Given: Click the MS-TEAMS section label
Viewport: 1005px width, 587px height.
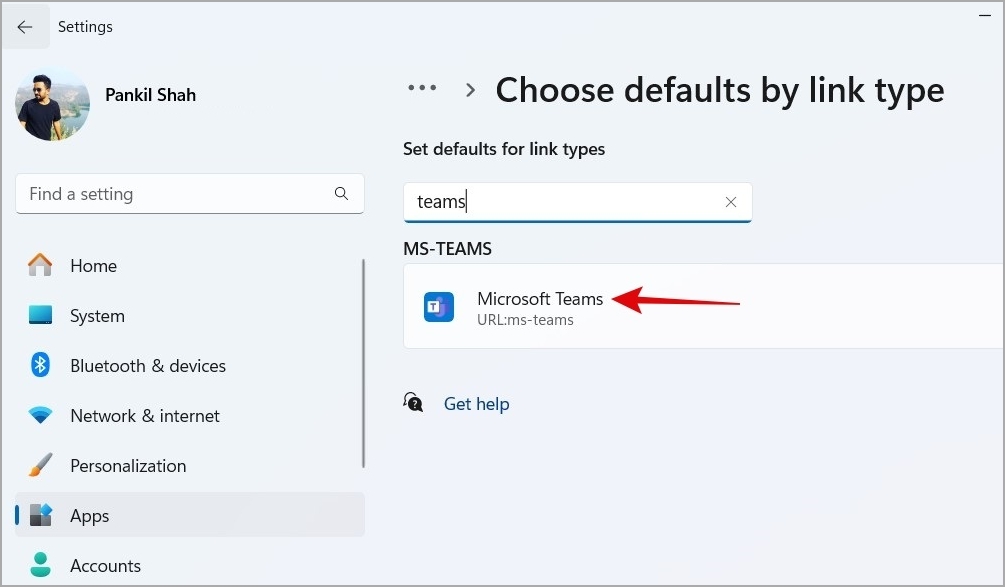Looking at the screenshot, I should coord(447,249).
